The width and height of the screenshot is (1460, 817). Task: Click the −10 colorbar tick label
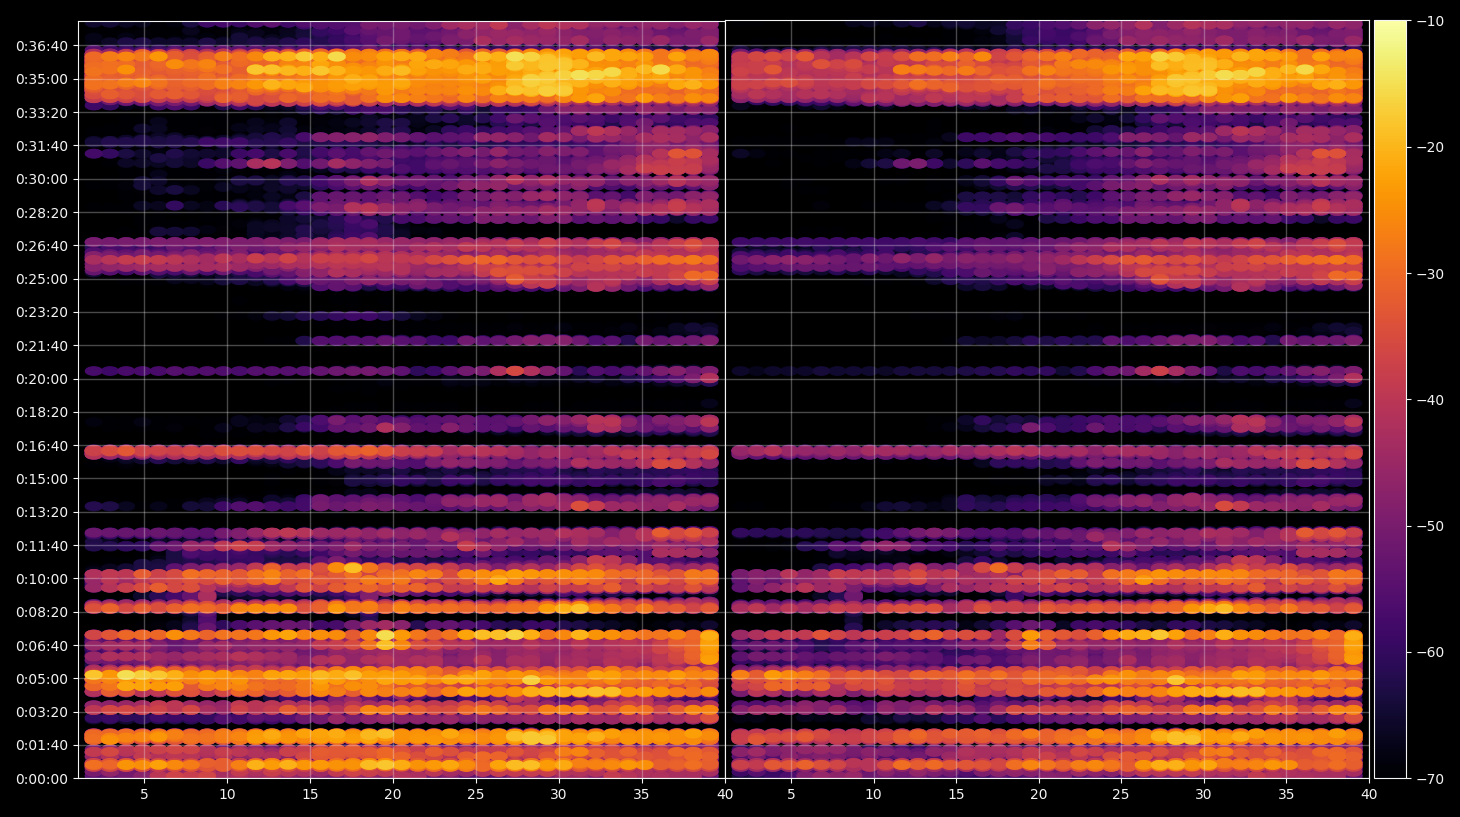click(1431, 21)
